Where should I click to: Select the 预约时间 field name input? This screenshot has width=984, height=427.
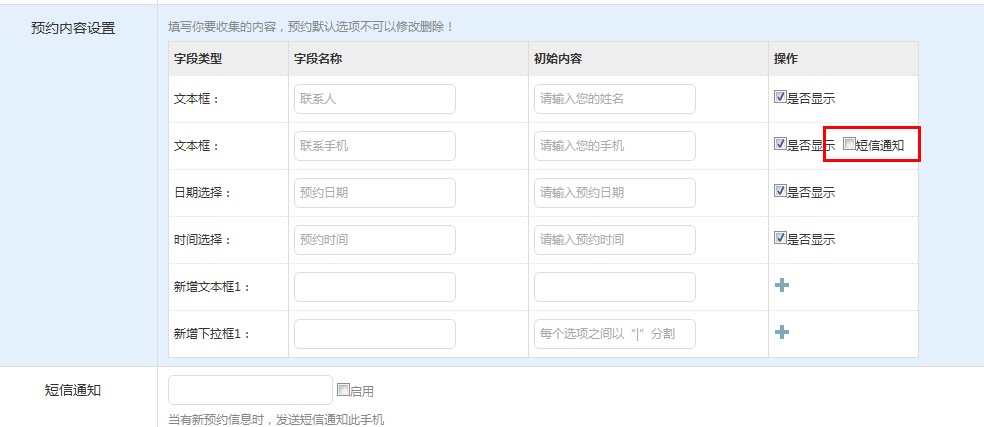pyautogui.click(x=374, y=240)
